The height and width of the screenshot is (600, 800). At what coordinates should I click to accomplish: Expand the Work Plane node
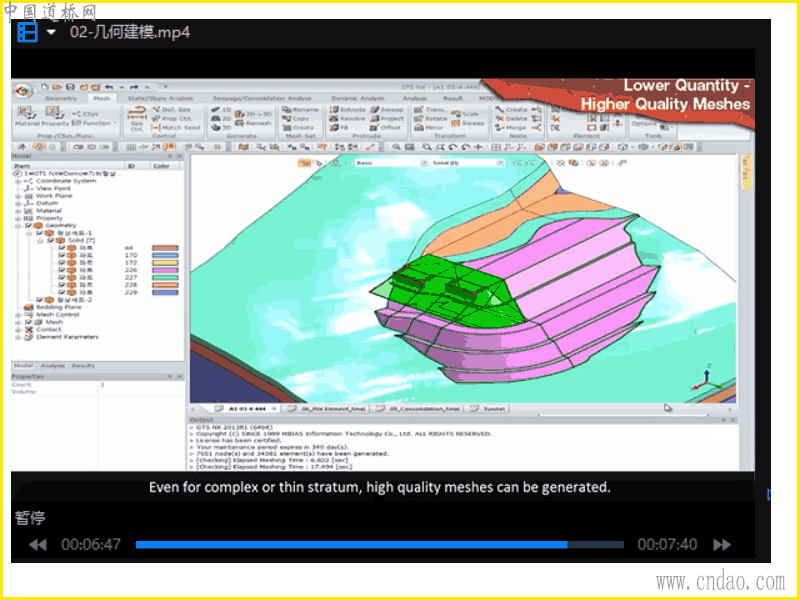click(x=18, y=196)
